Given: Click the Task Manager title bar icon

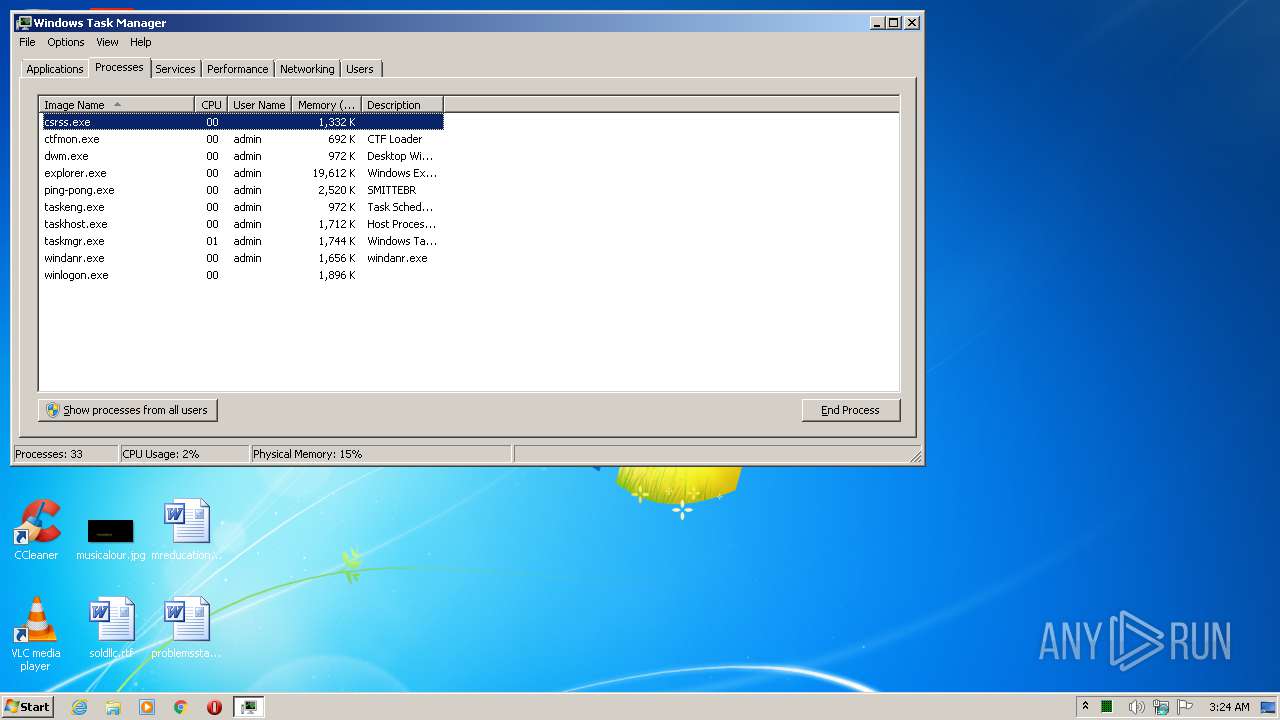Looking at the screenshot, I should [24, 22].
